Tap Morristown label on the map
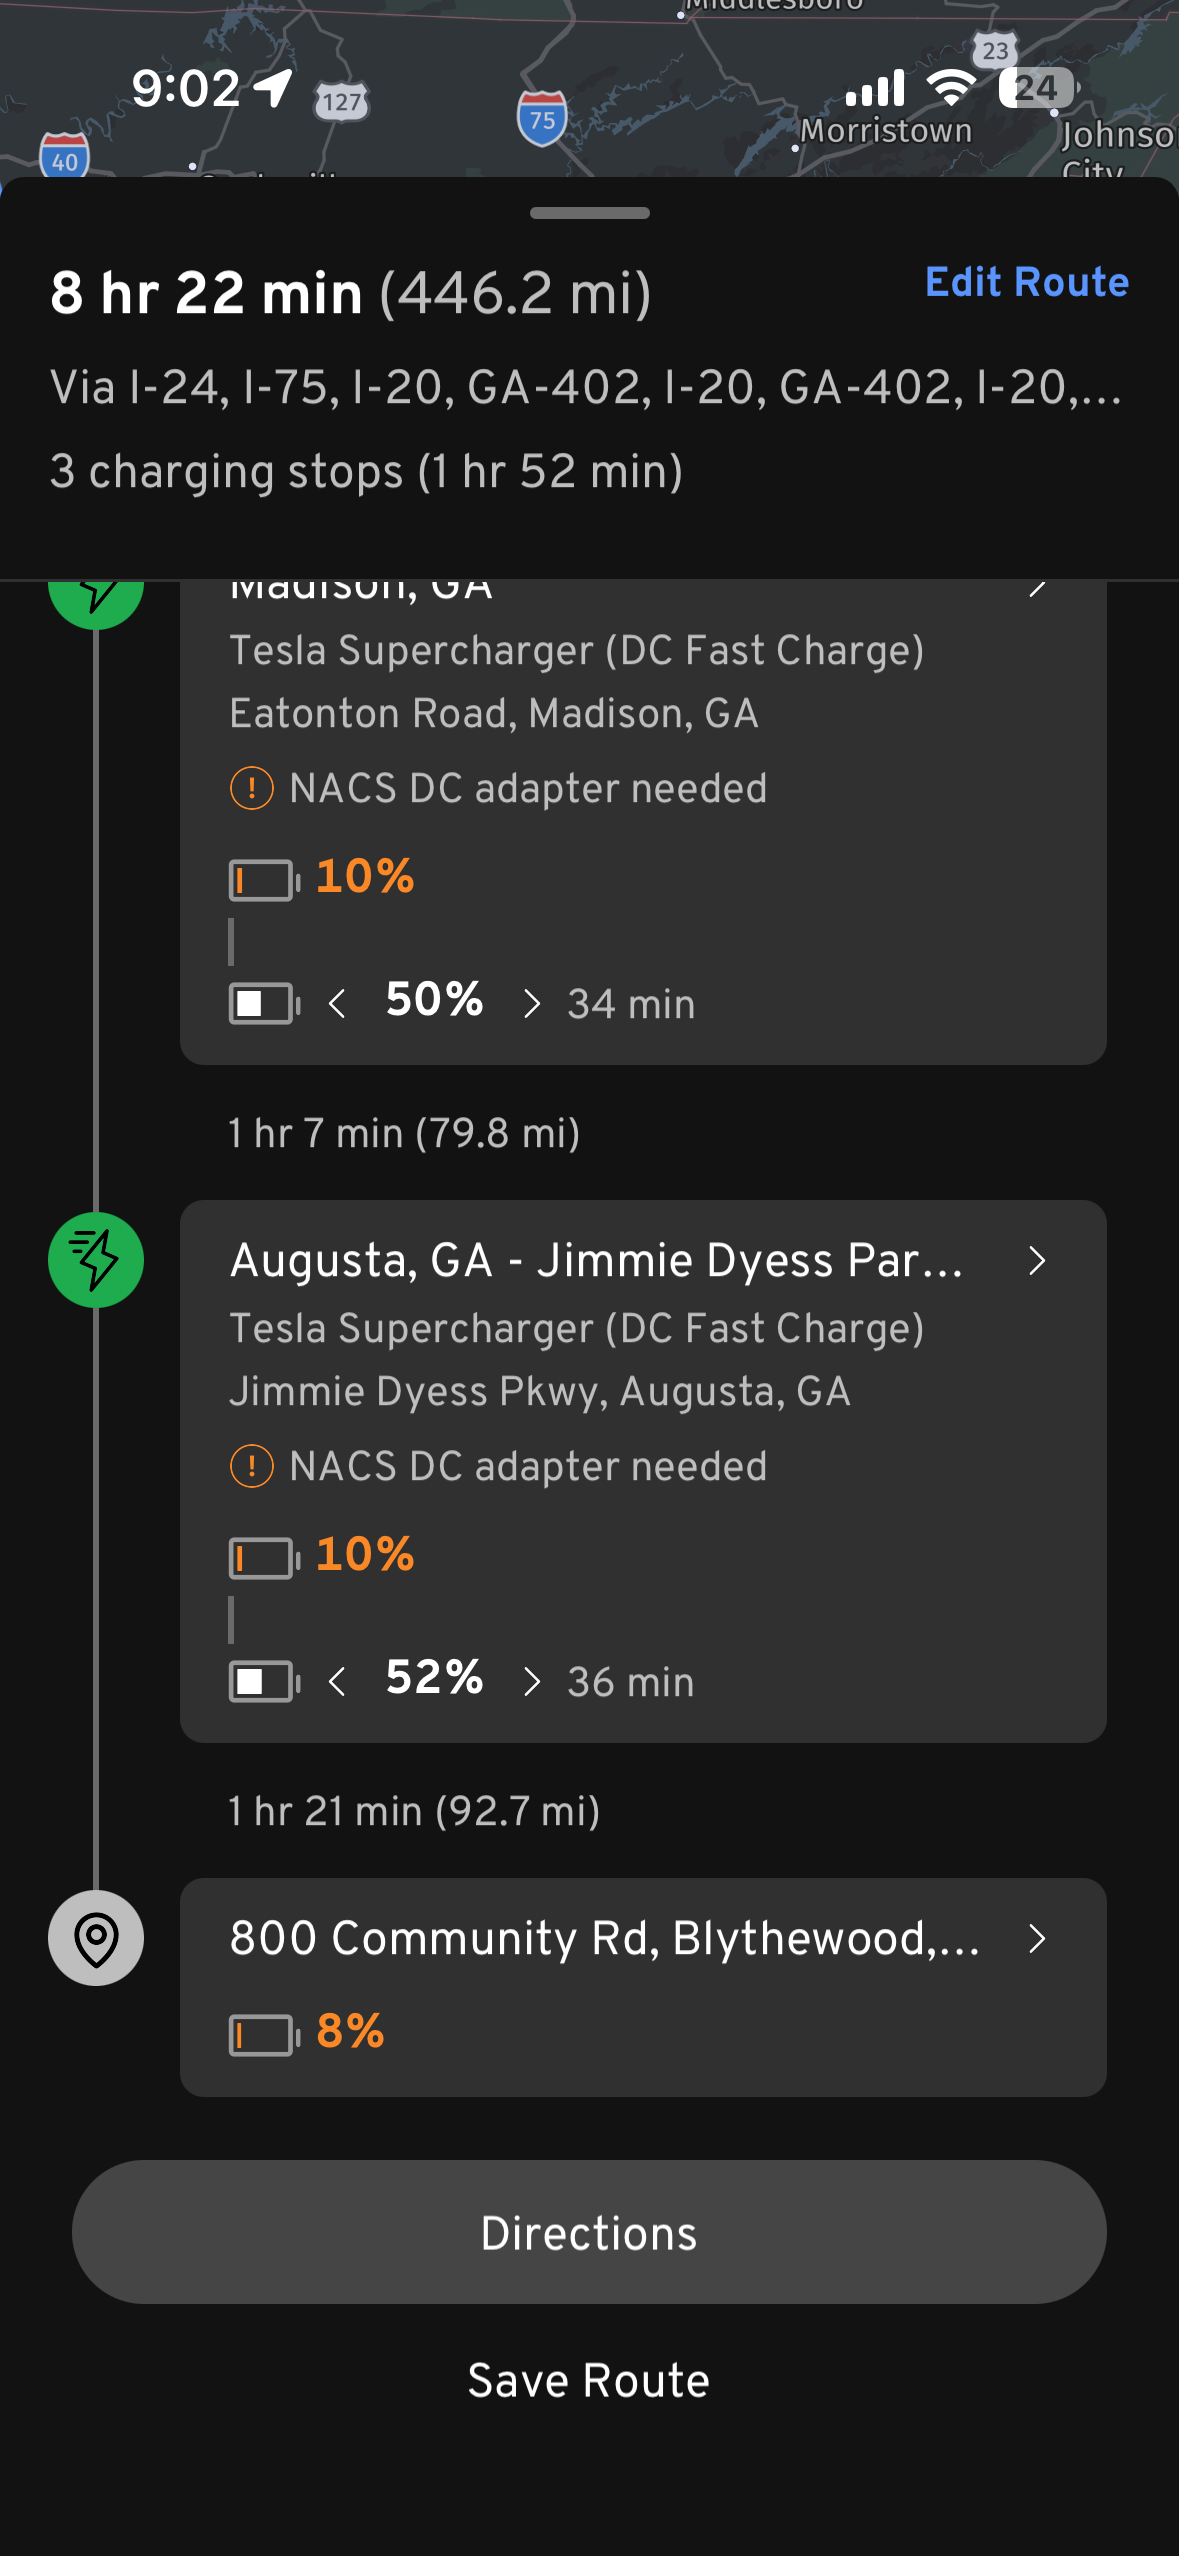 [x=886, y=131]
